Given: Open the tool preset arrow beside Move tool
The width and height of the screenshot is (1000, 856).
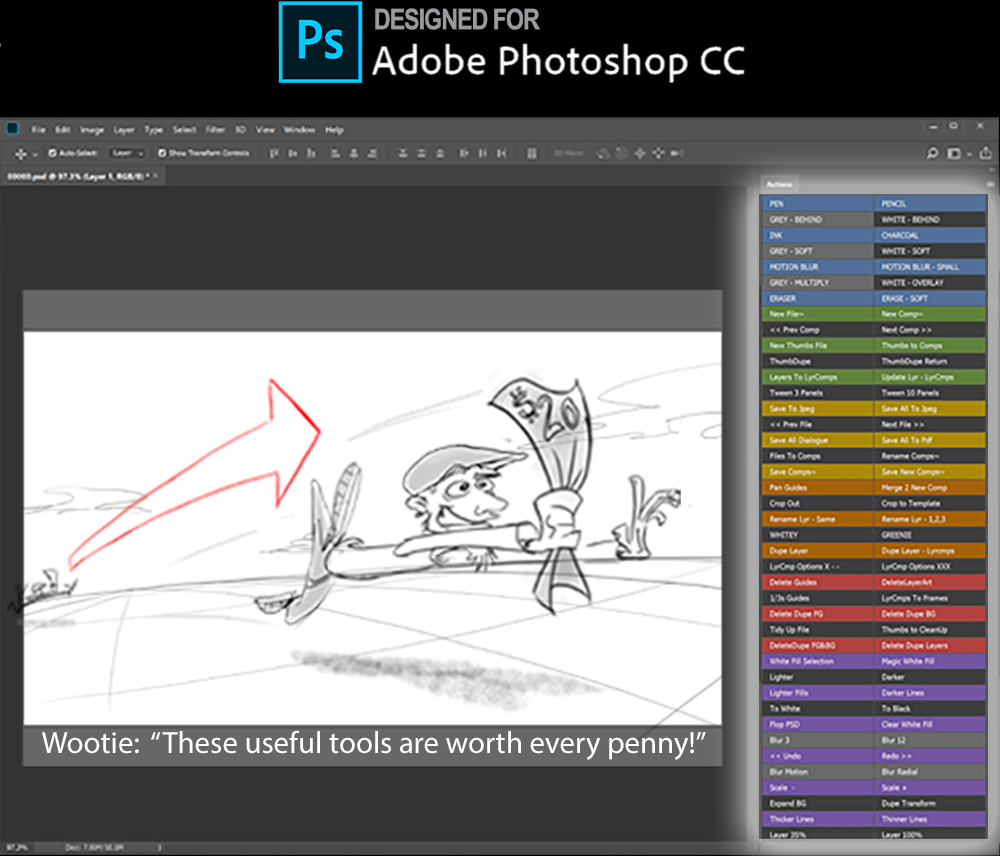Looking at the screenshot, I should pyautogui.click(x=35, y=154).
